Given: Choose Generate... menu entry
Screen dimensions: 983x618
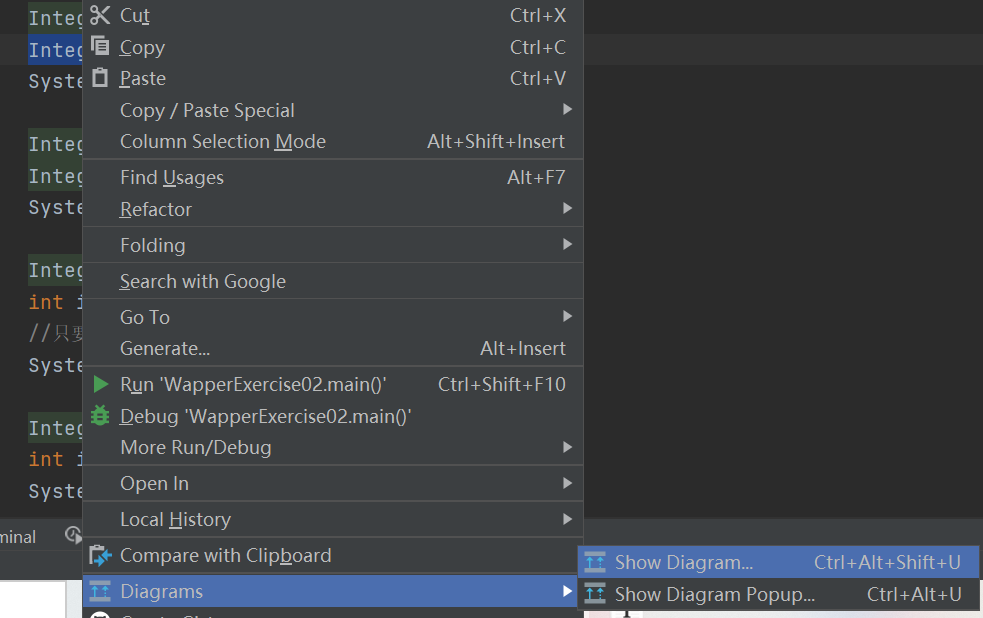Looking at the screenshot, I should [333, 348].
